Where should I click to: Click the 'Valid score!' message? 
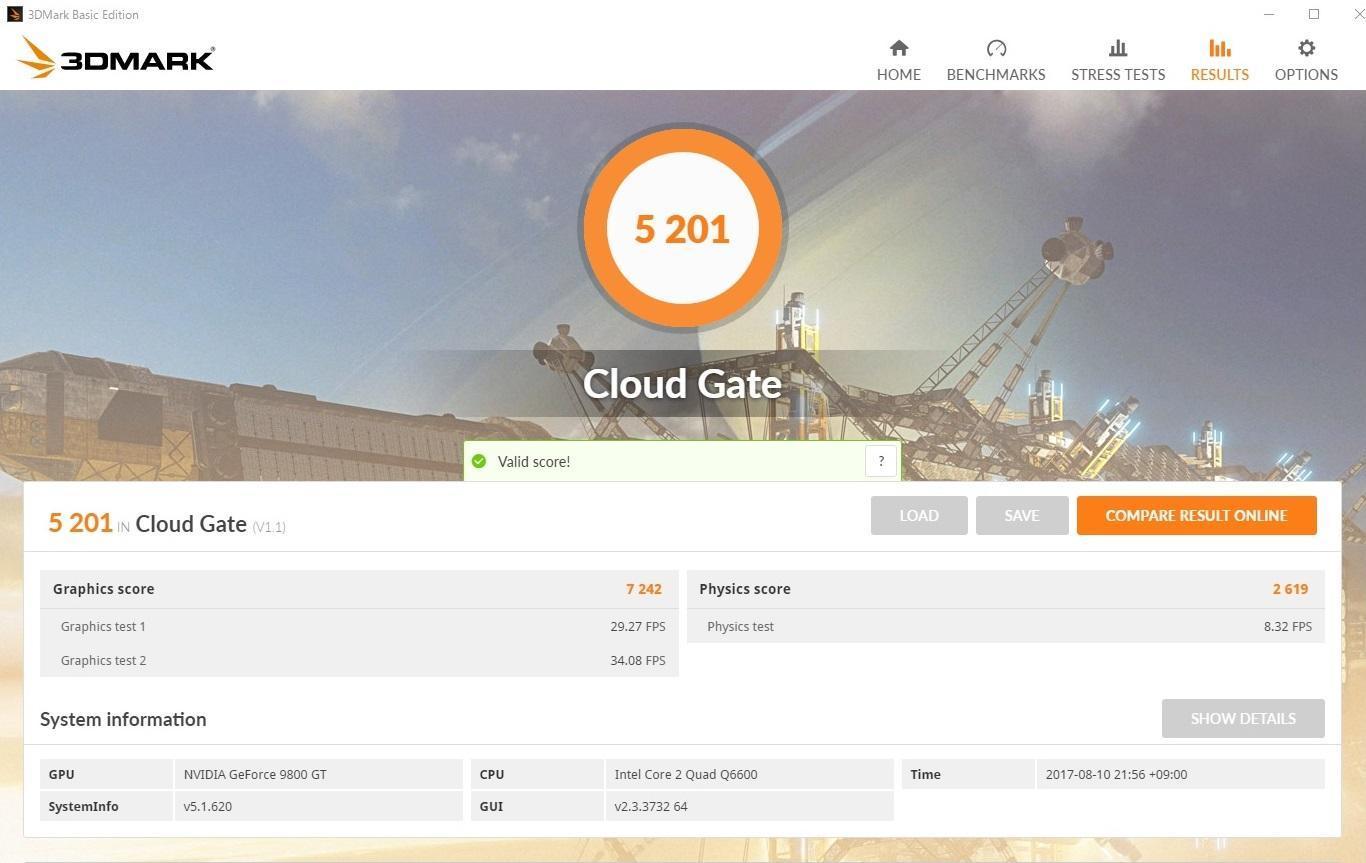pyautogui.click(x=534, y=462)
